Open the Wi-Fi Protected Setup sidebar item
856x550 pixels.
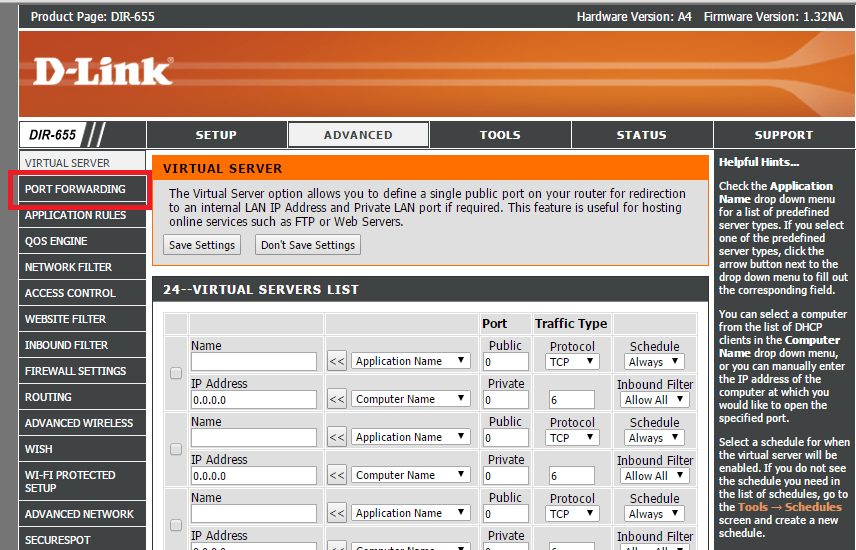(82, 481)
